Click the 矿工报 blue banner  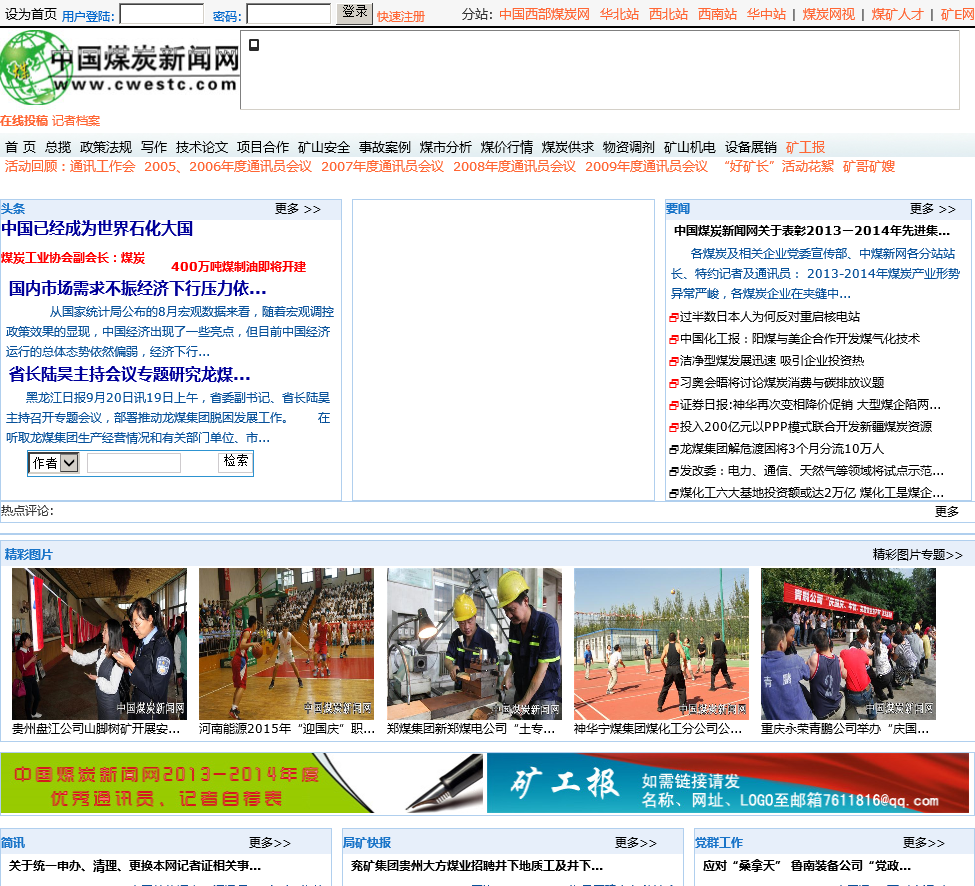tap(728, 783)
